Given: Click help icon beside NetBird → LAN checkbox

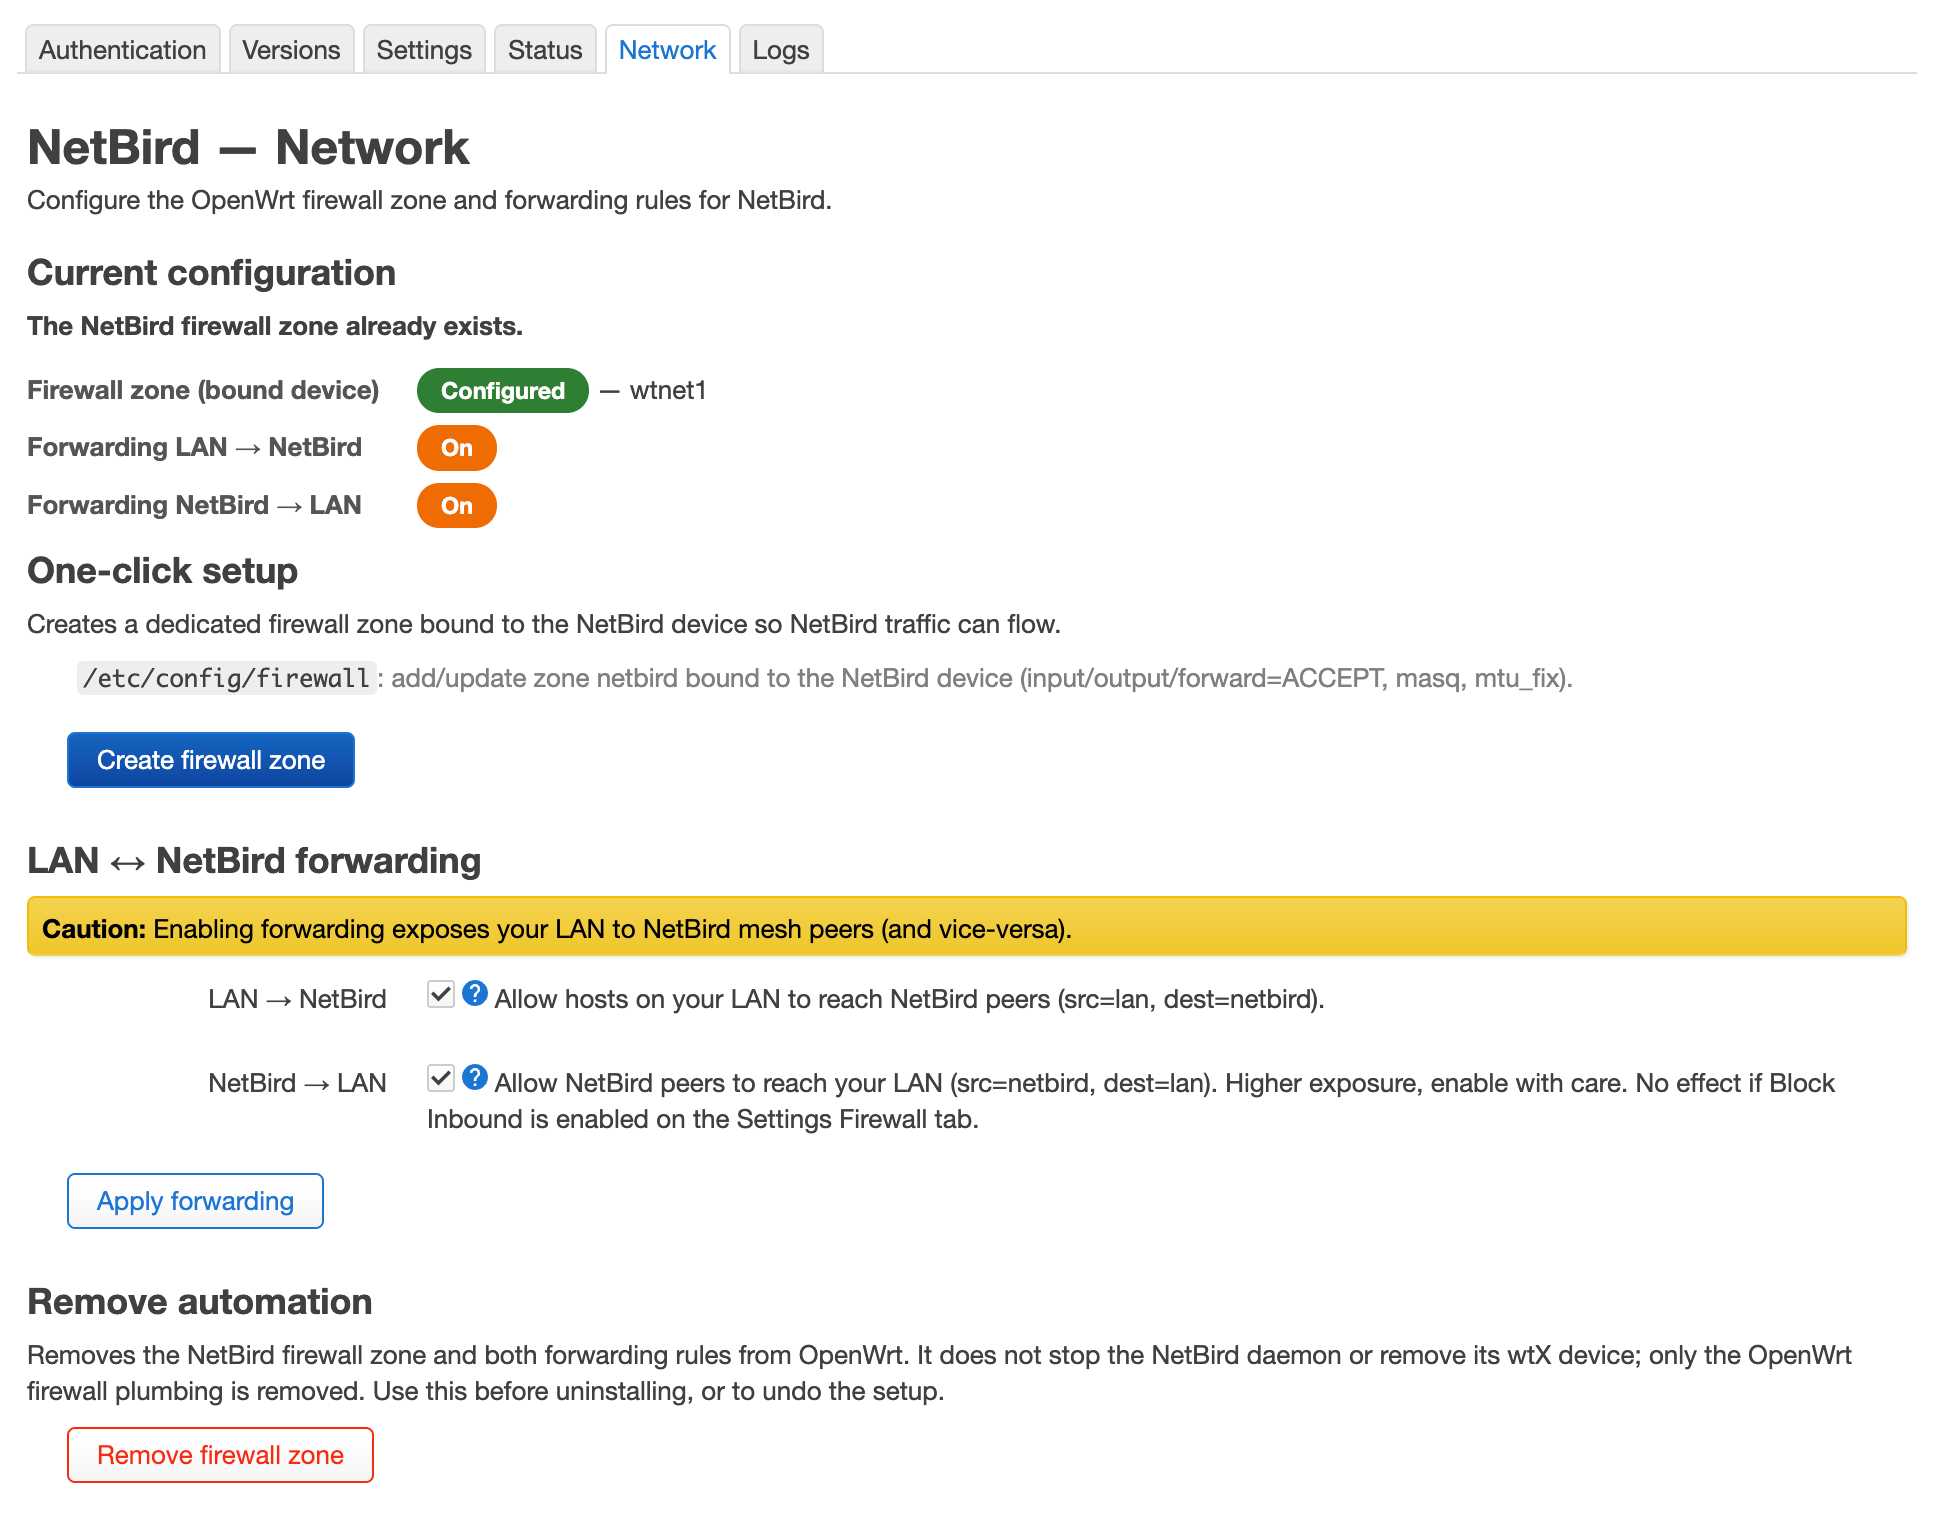Looking at the screenshot, I should pos(475,1077).
